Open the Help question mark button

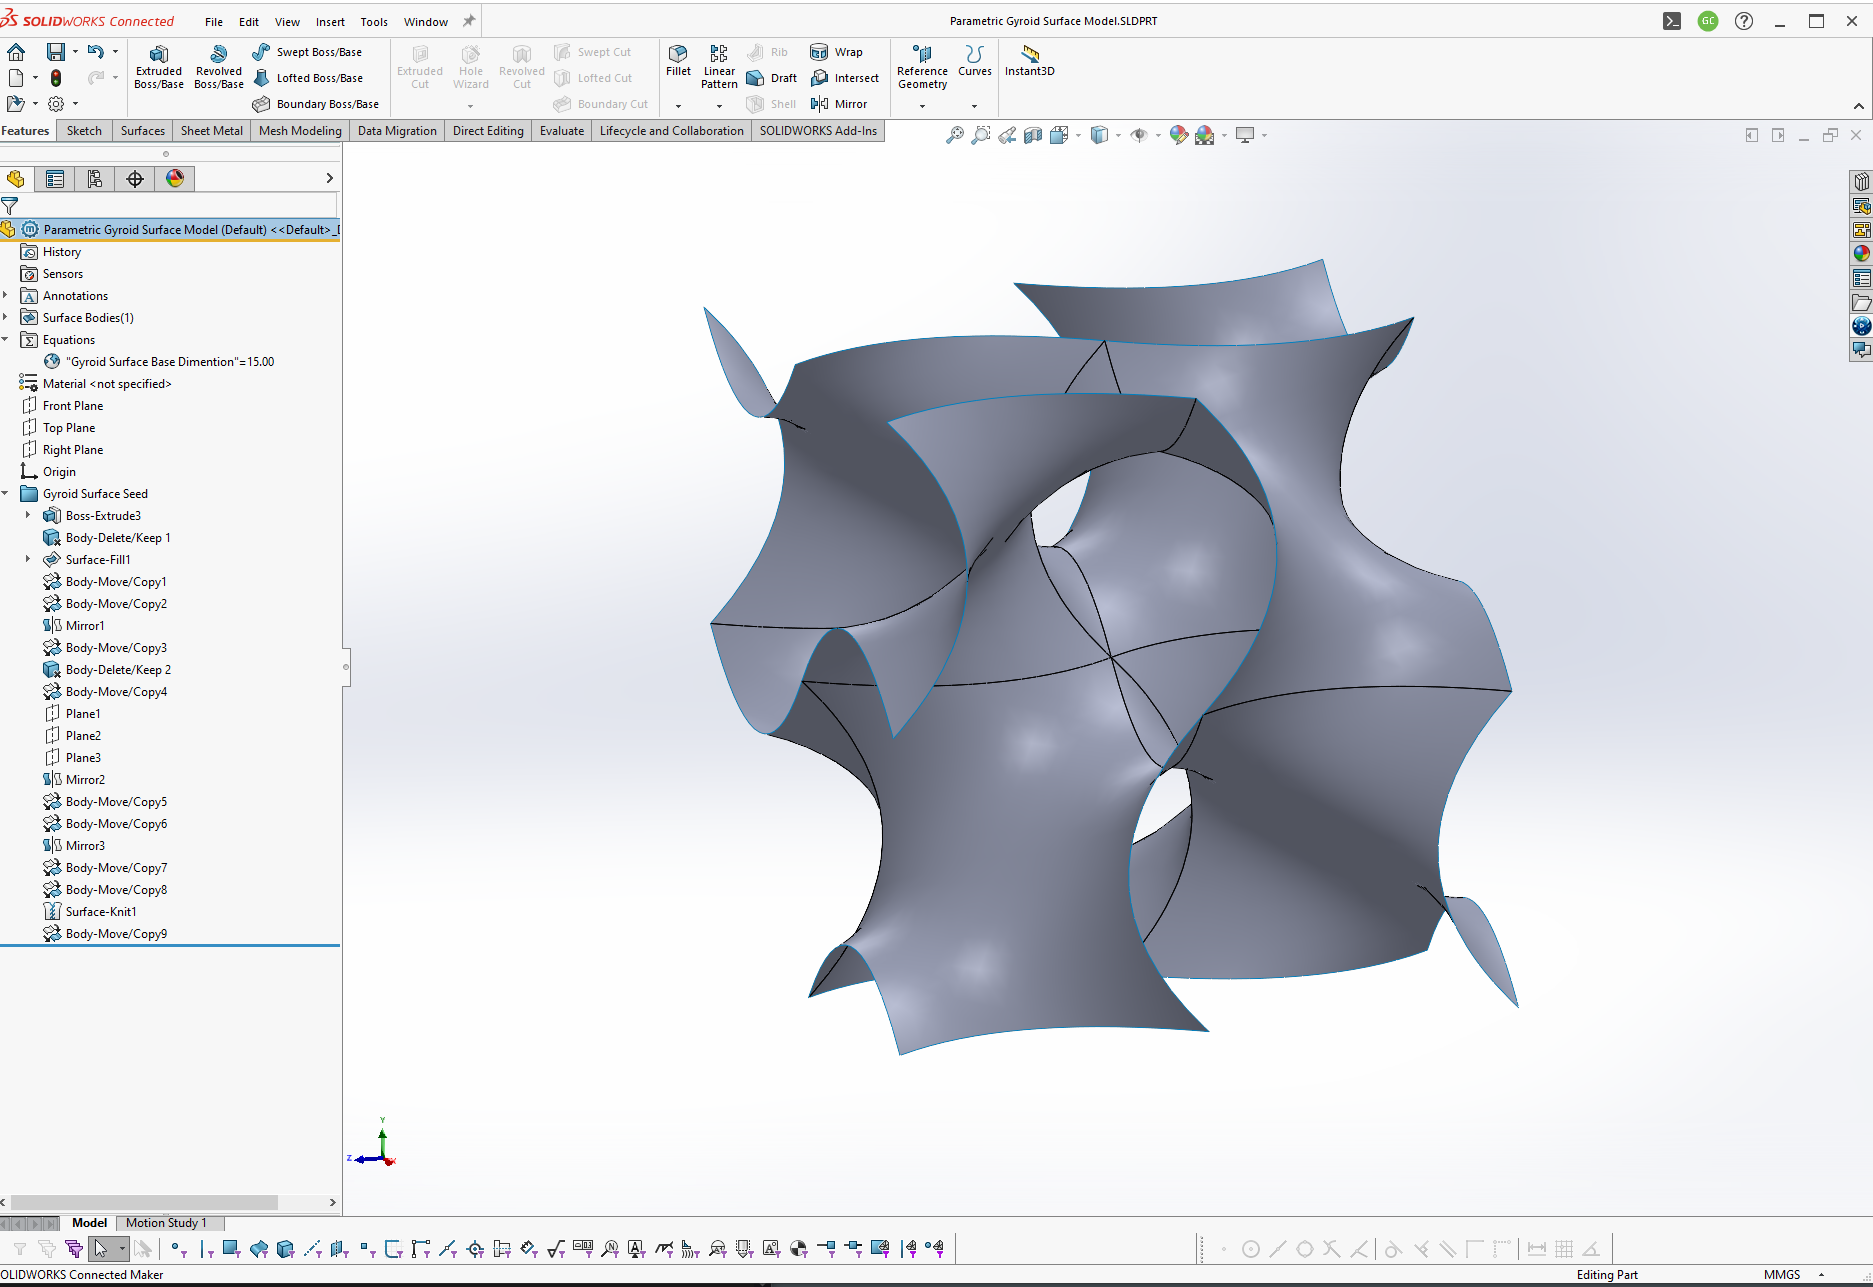click(x=1744, y=21)
